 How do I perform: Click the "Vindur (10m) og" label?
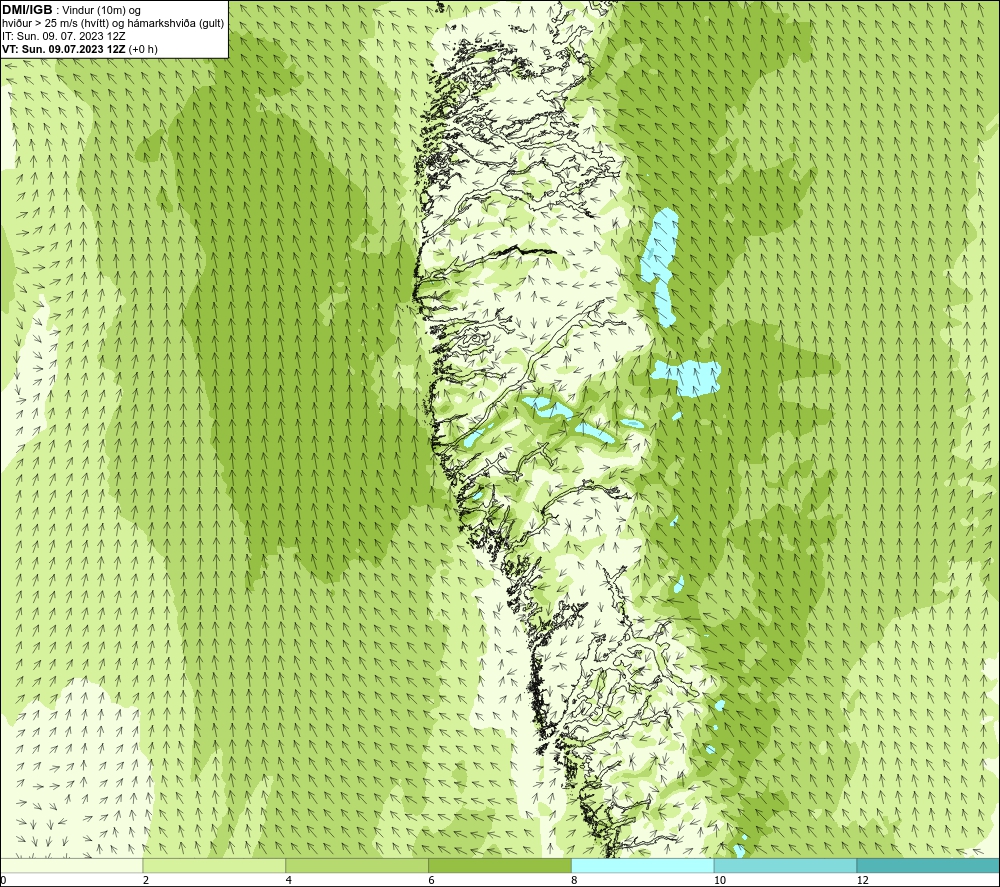click(x=100, y=11)
